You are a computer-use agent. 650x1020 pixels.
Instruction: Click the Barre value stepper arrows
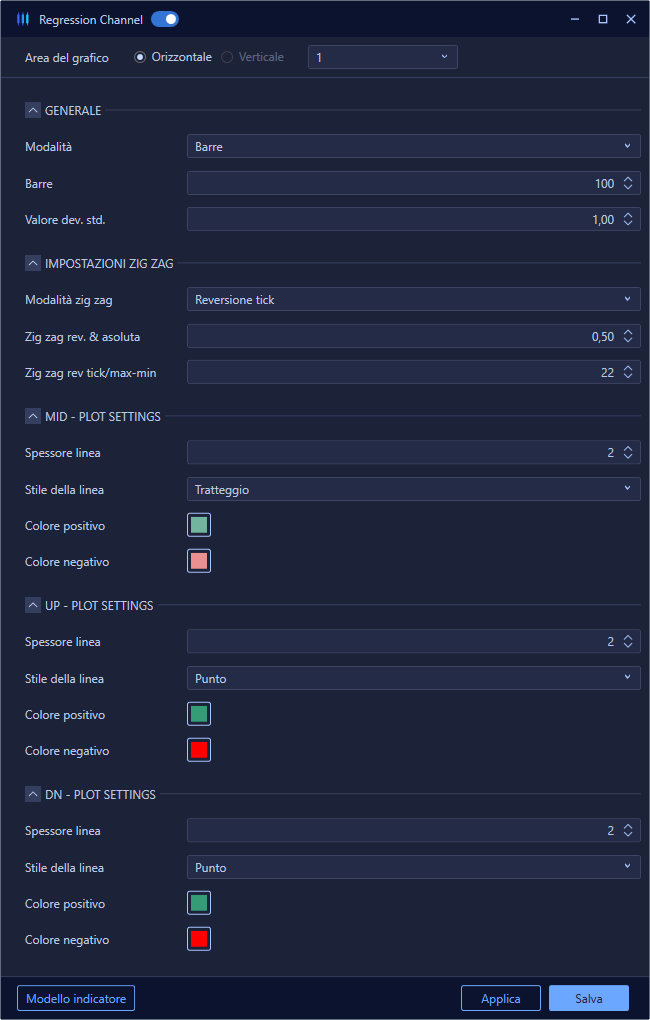coord(628,183)
